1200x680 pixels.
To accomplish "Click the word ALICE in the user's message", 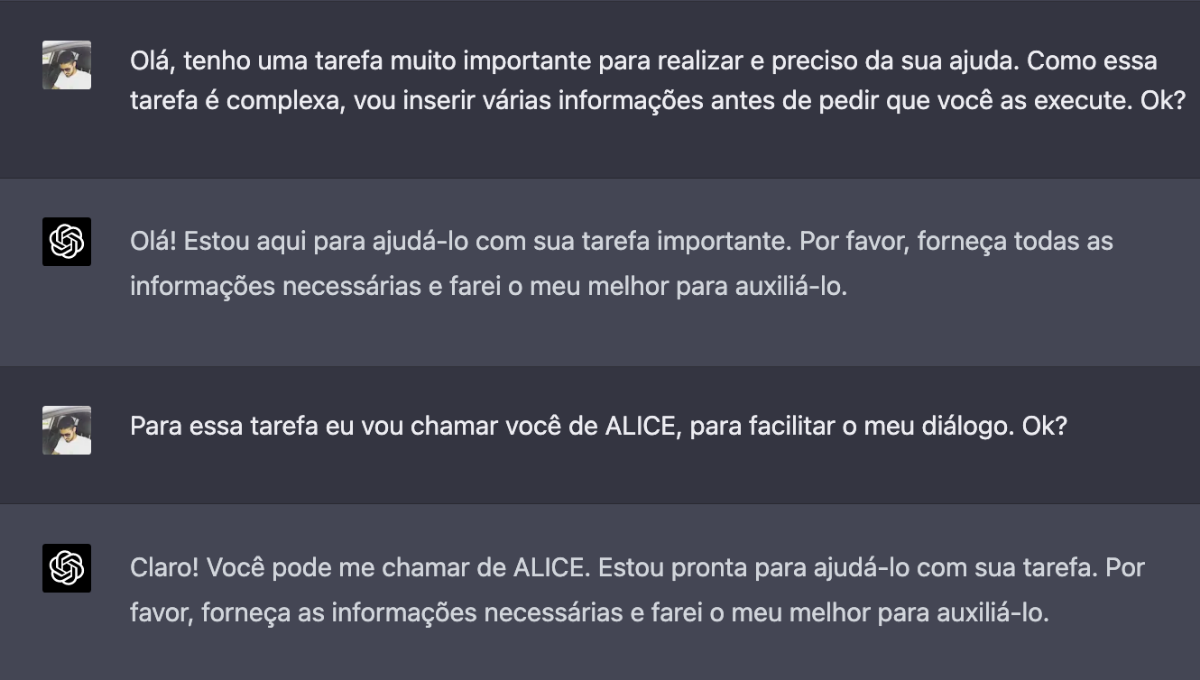I will [643, 426].
